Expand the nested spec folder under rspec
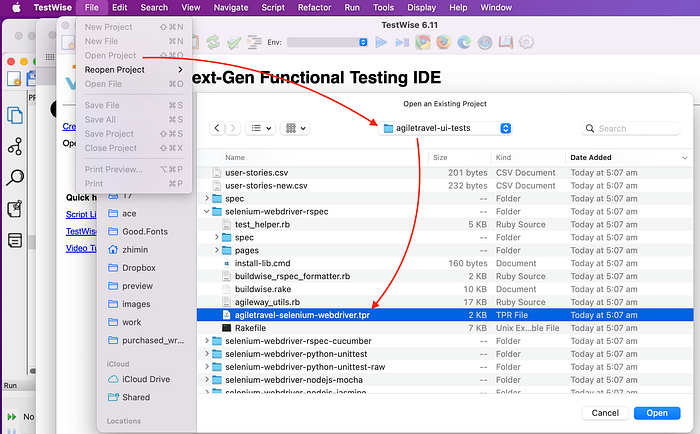 click(217, 237)
